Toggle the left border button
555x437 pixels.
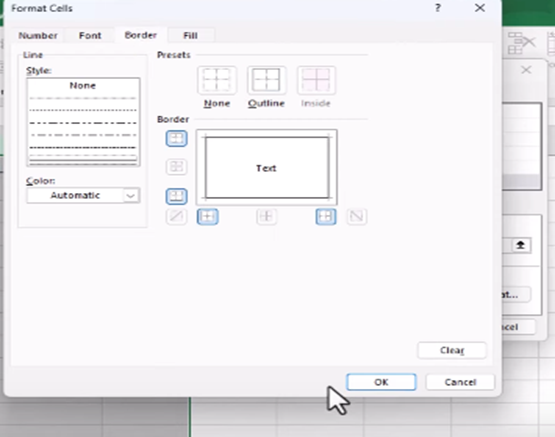(208, 216)
